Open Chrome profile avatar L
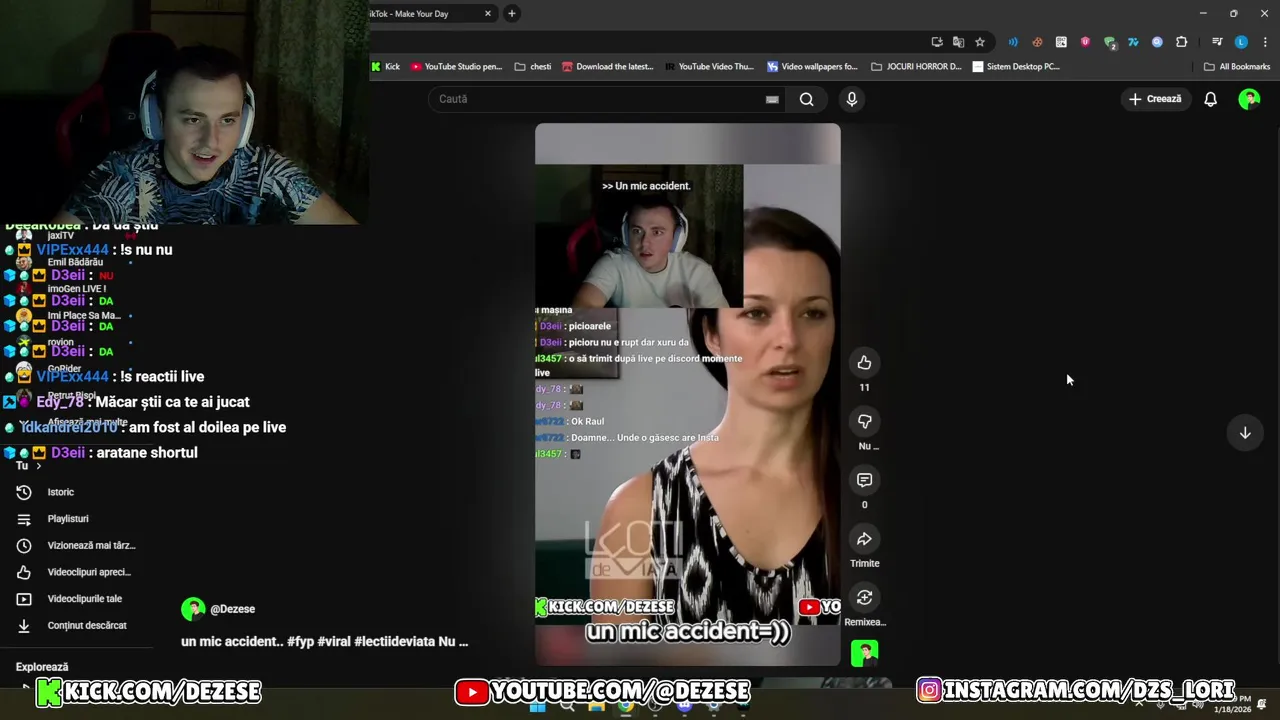 pyautogui.click(x=1241, y=42)
